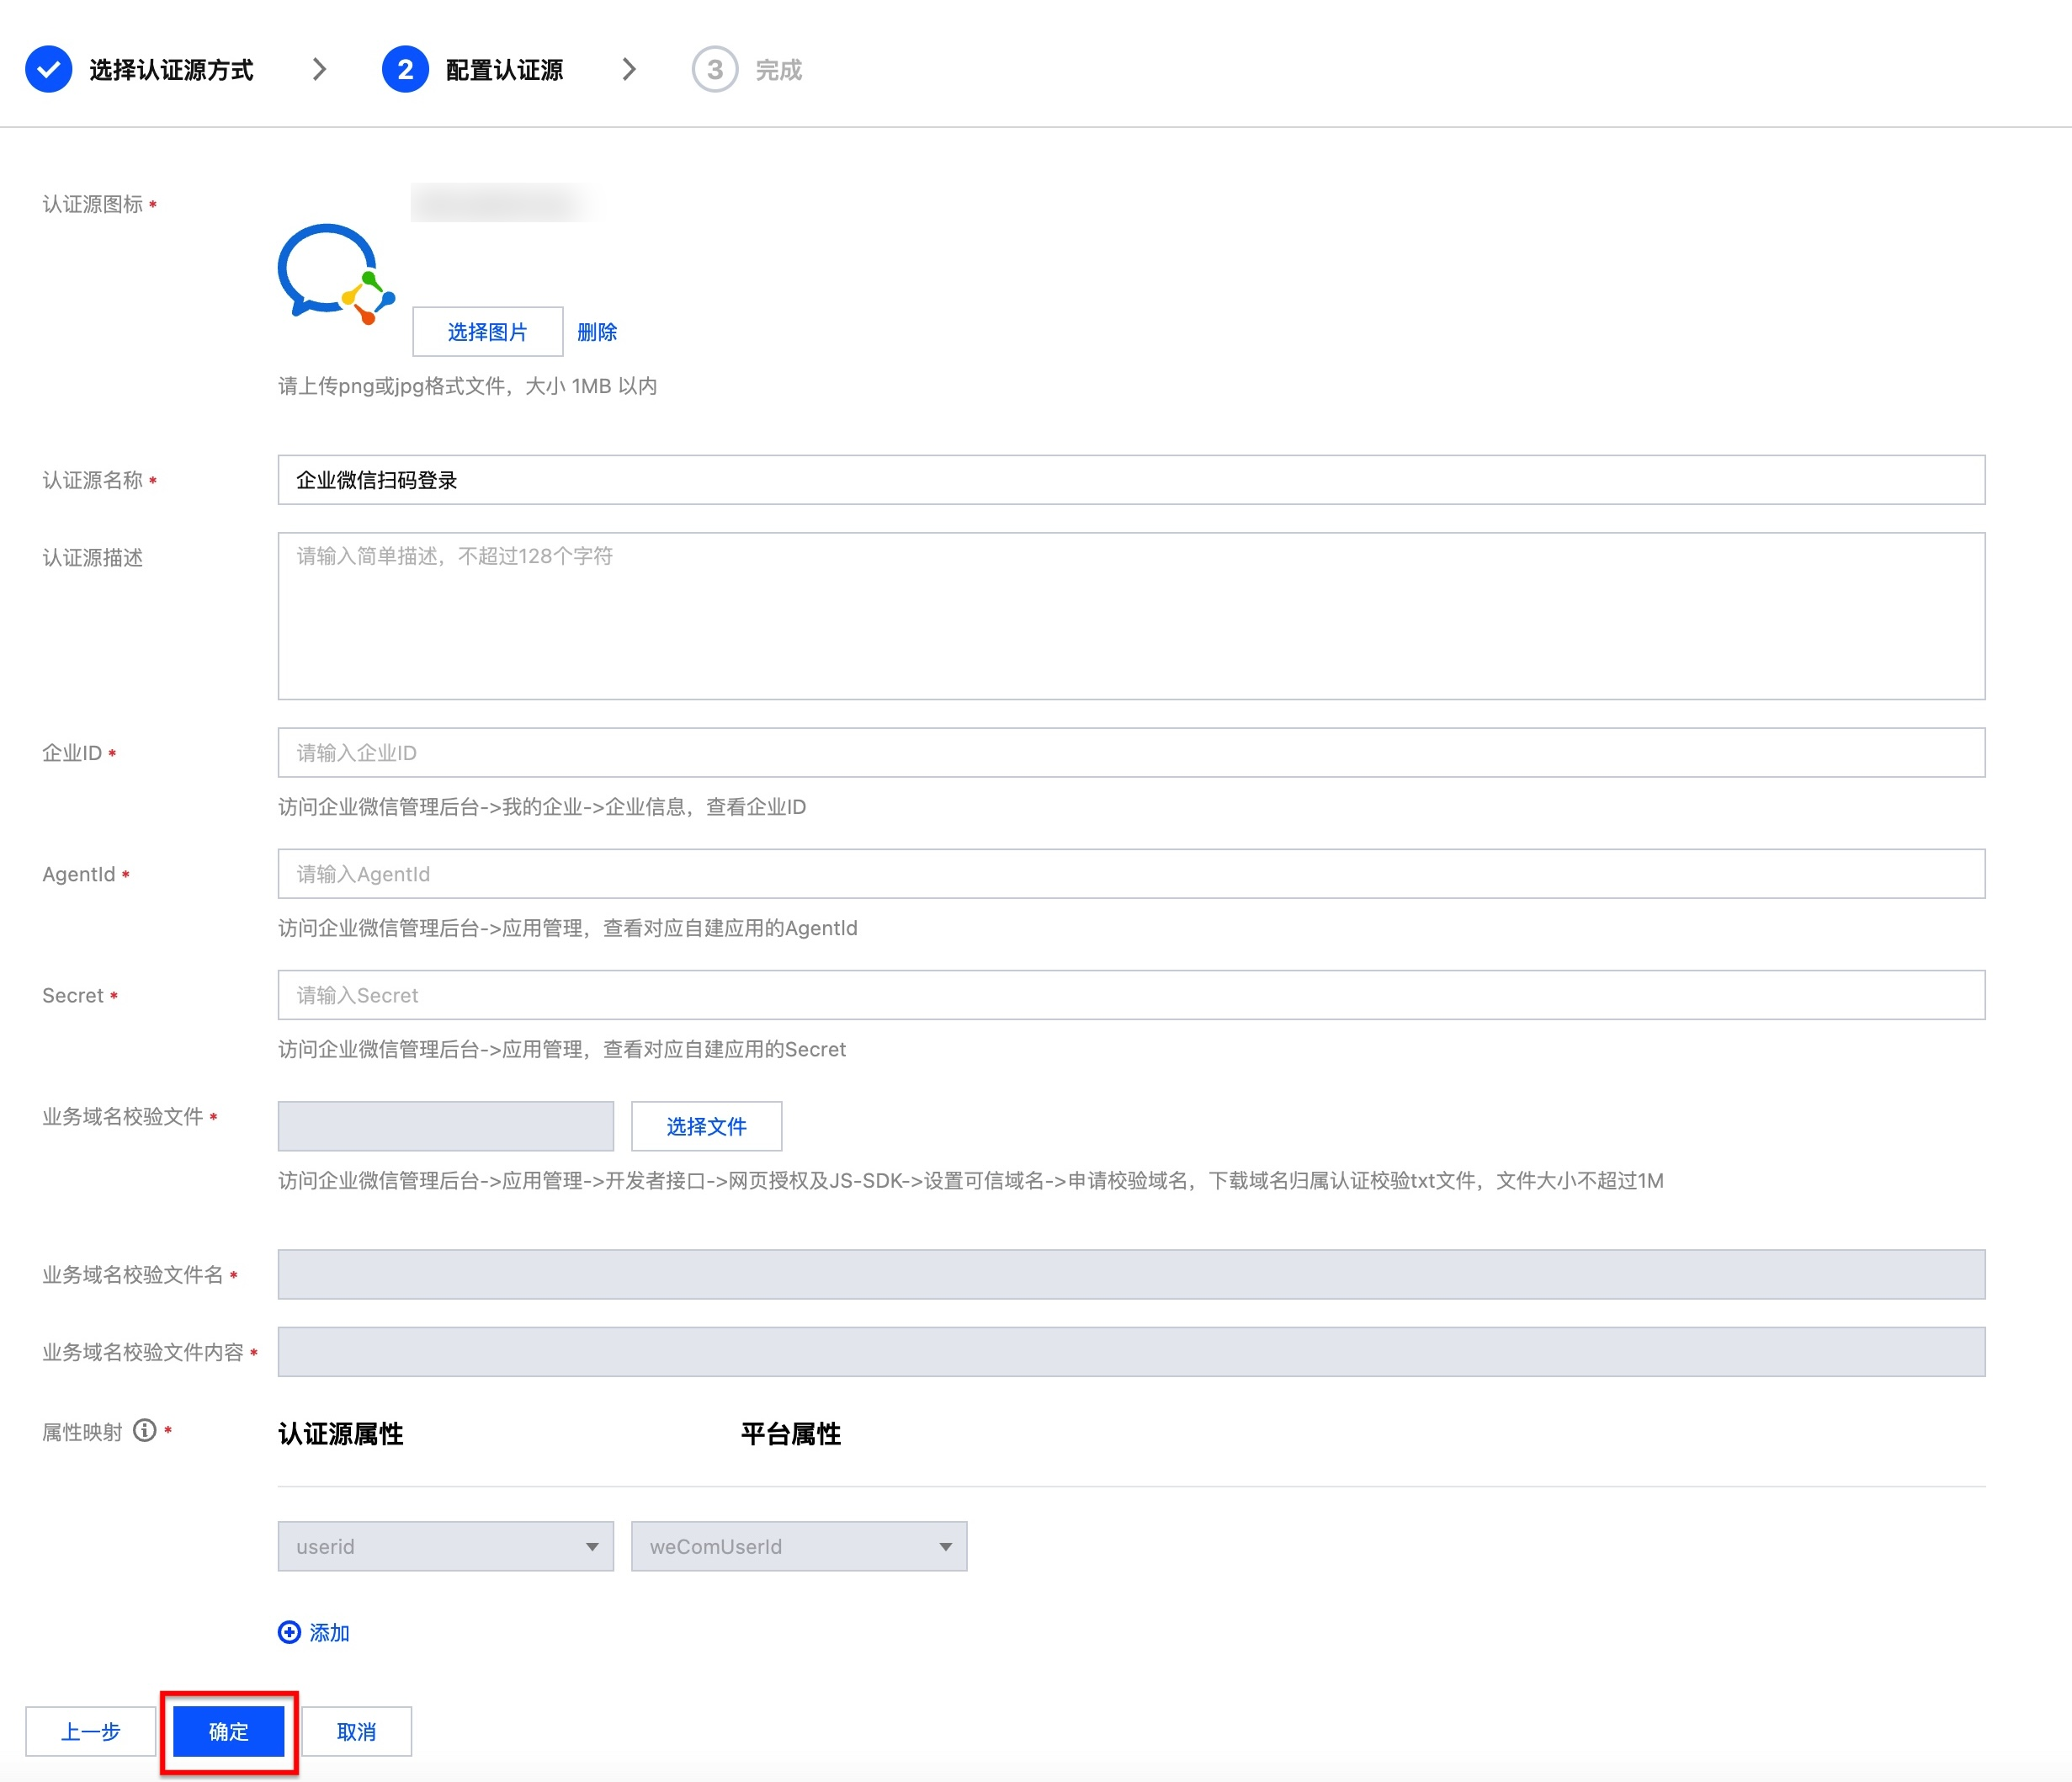
Task: Focus the 企业ID input field
Action: click(1130, 753)
